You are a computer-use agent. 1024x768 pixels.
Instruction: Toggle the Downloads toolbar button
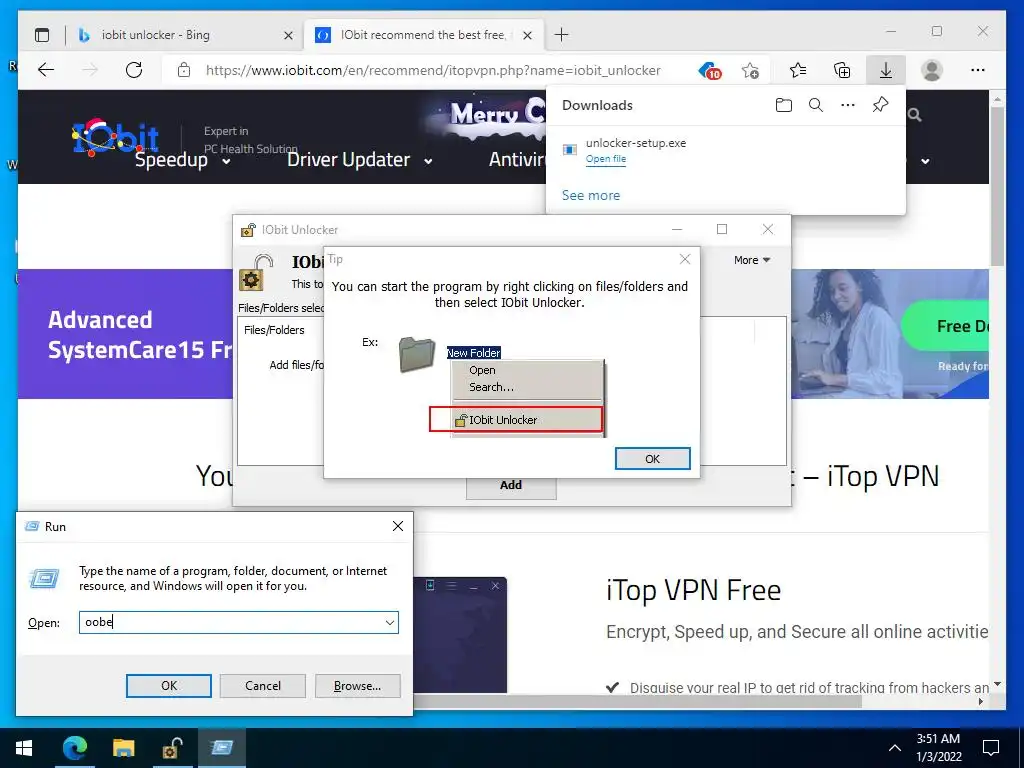886,70
